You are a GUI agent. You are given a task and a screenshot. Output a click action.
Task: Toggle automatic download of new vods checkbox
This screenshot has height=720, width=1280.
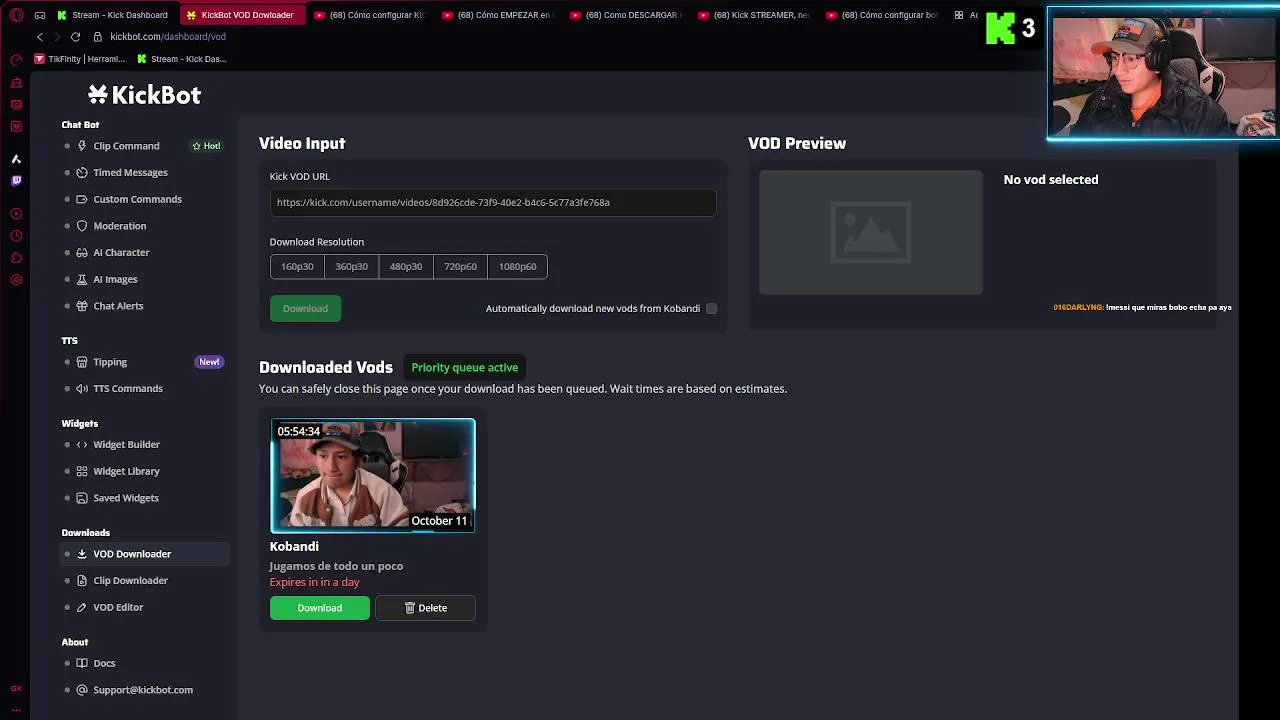(711, 308)
